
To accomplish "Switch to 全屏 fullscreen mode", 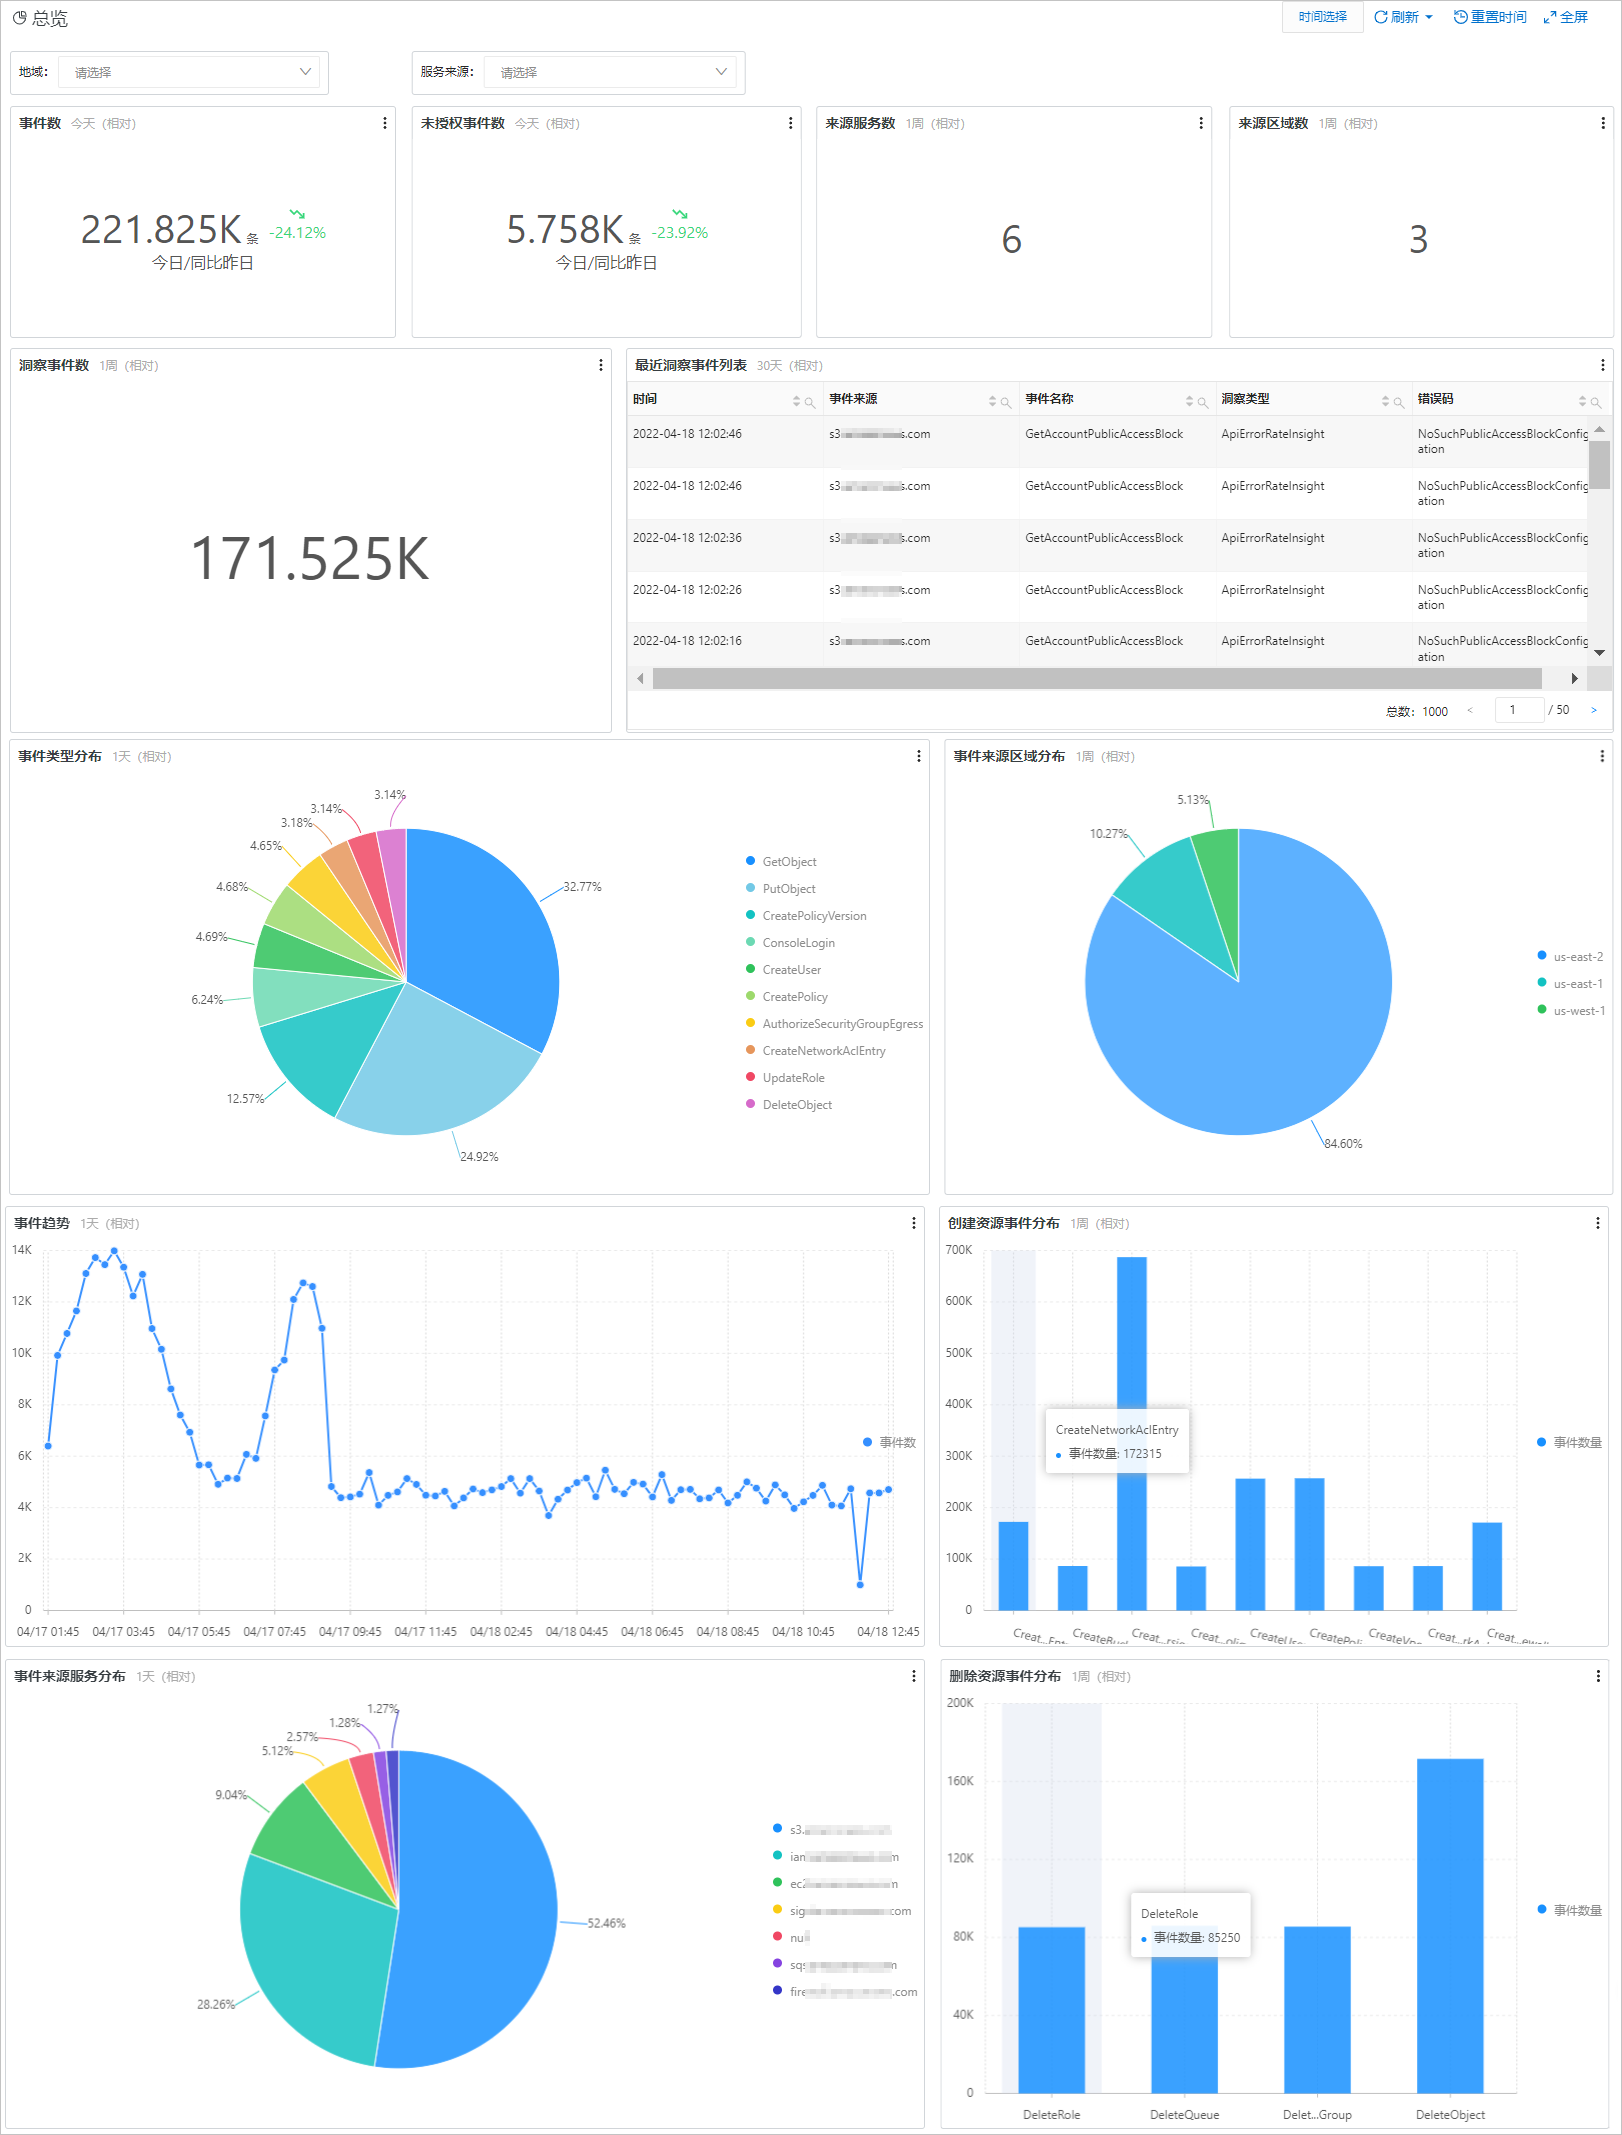I will tap(1566, 17).
